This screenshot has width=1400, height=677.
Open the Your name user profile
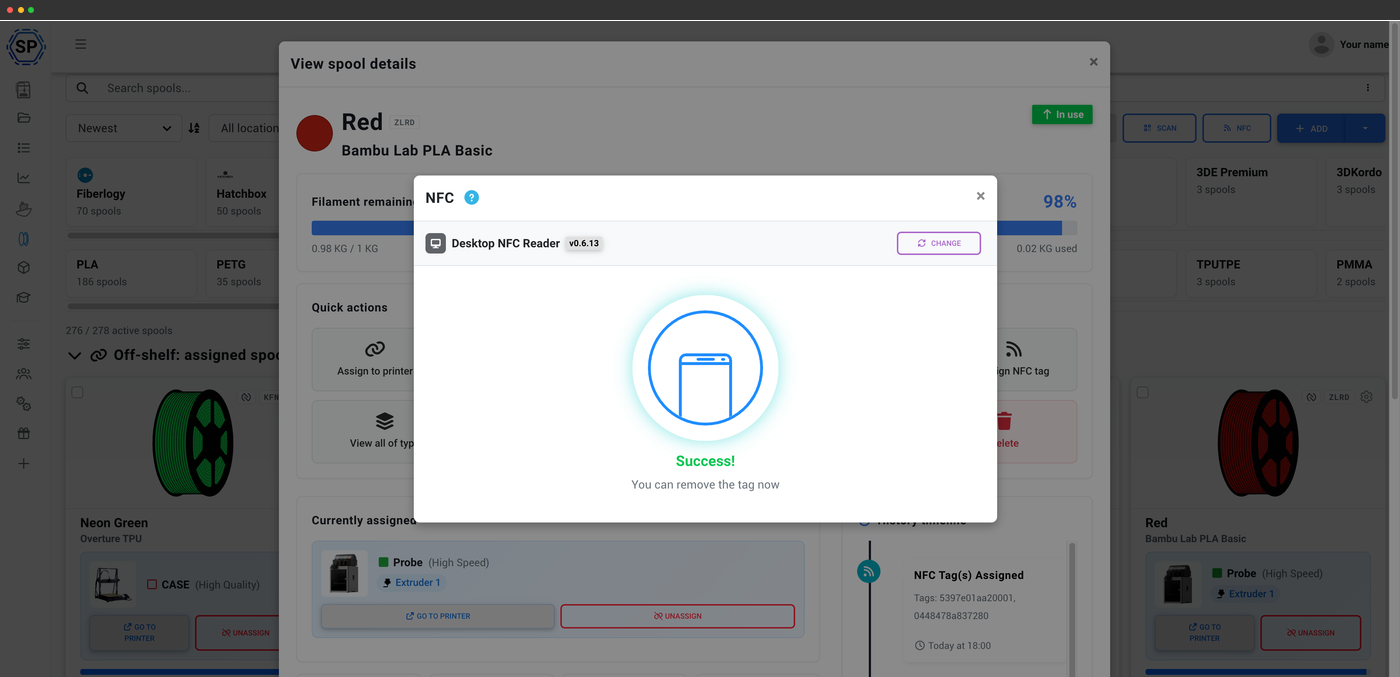[x=1349, y=44]
